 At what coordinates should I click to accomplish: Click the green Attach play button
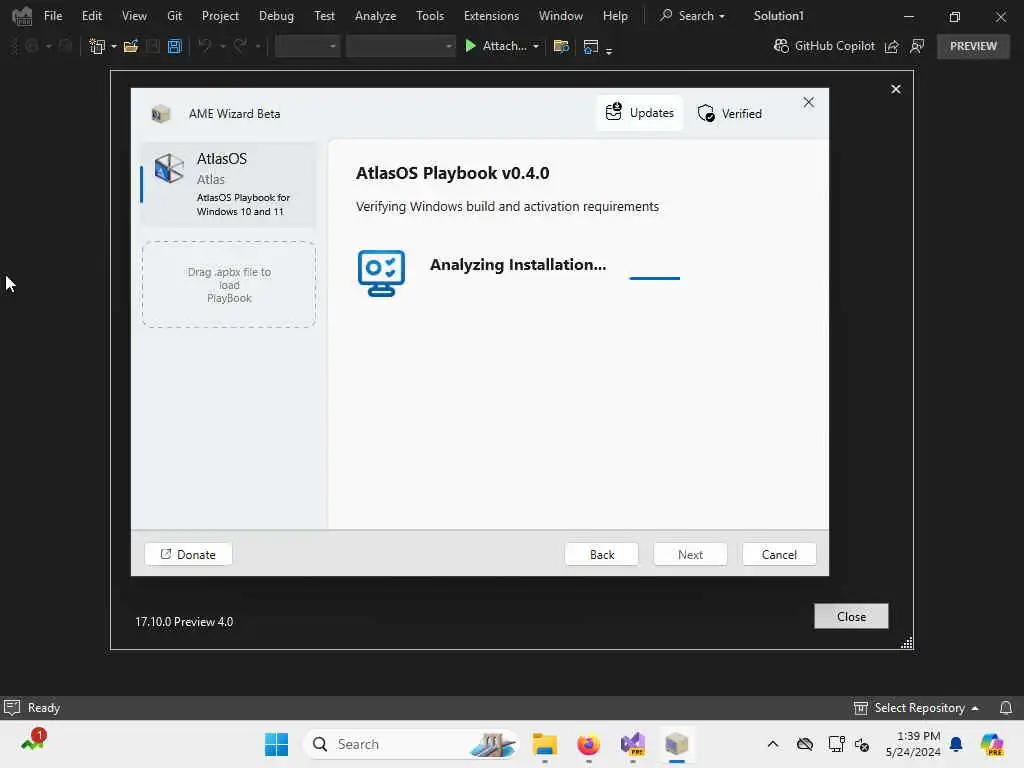click(x=470, y=46)
